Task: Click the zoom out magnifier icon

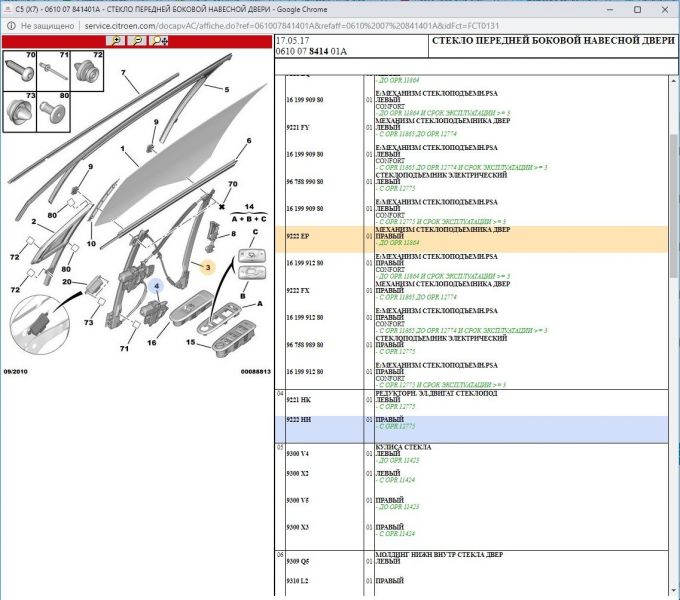Action: click(137, 41)
